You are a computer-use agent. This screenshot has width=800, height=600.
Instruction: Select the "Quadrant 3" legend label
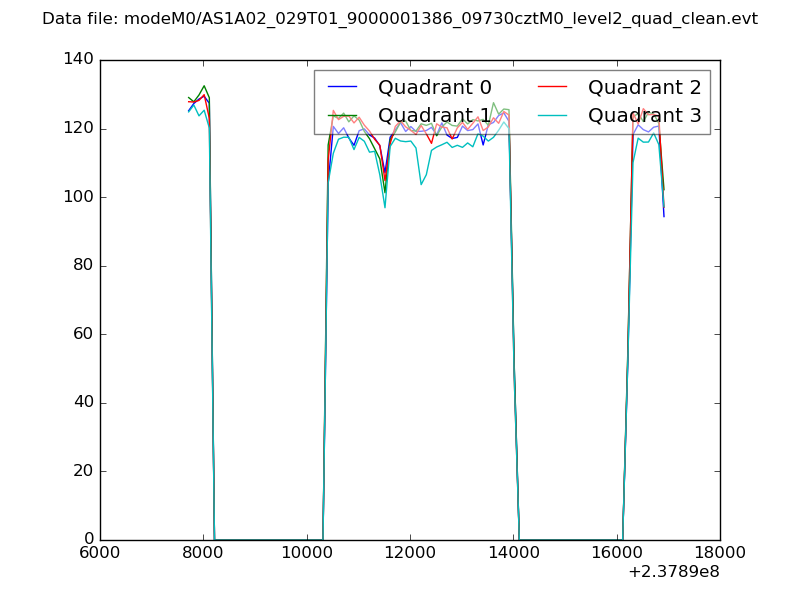click(x=644, y=115)
